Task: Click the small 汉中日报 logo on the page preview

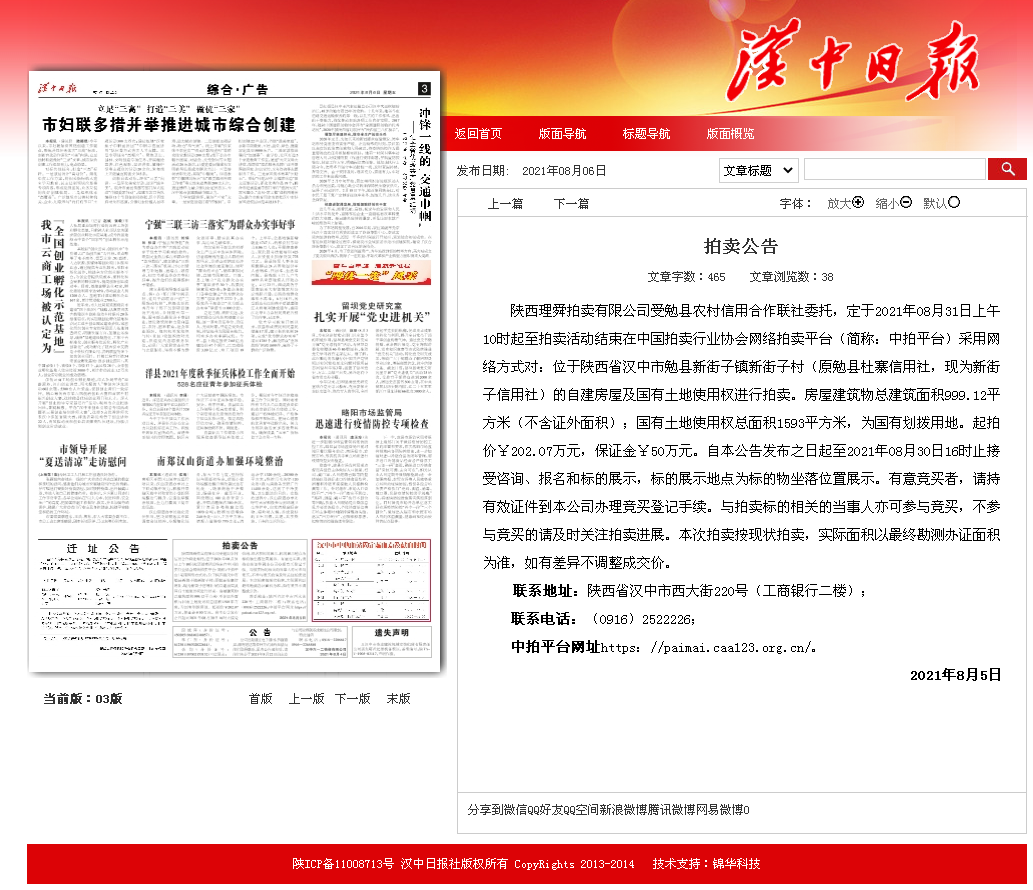Action: (57, 88)
